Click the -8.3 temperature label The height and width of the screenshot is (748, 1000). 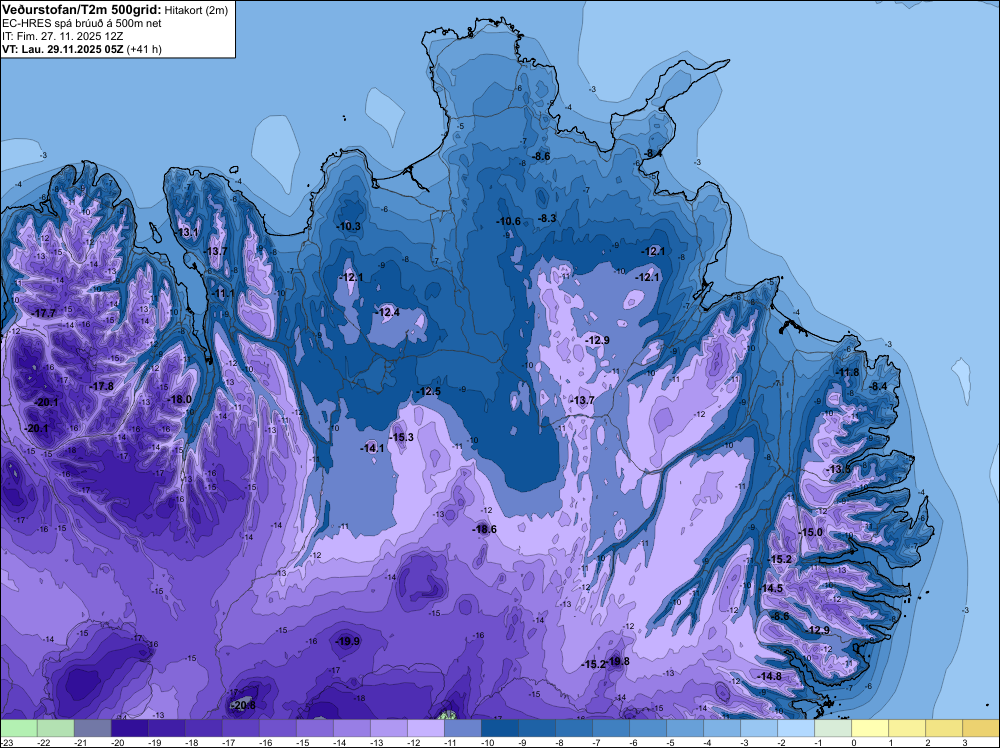click(547, 218)
